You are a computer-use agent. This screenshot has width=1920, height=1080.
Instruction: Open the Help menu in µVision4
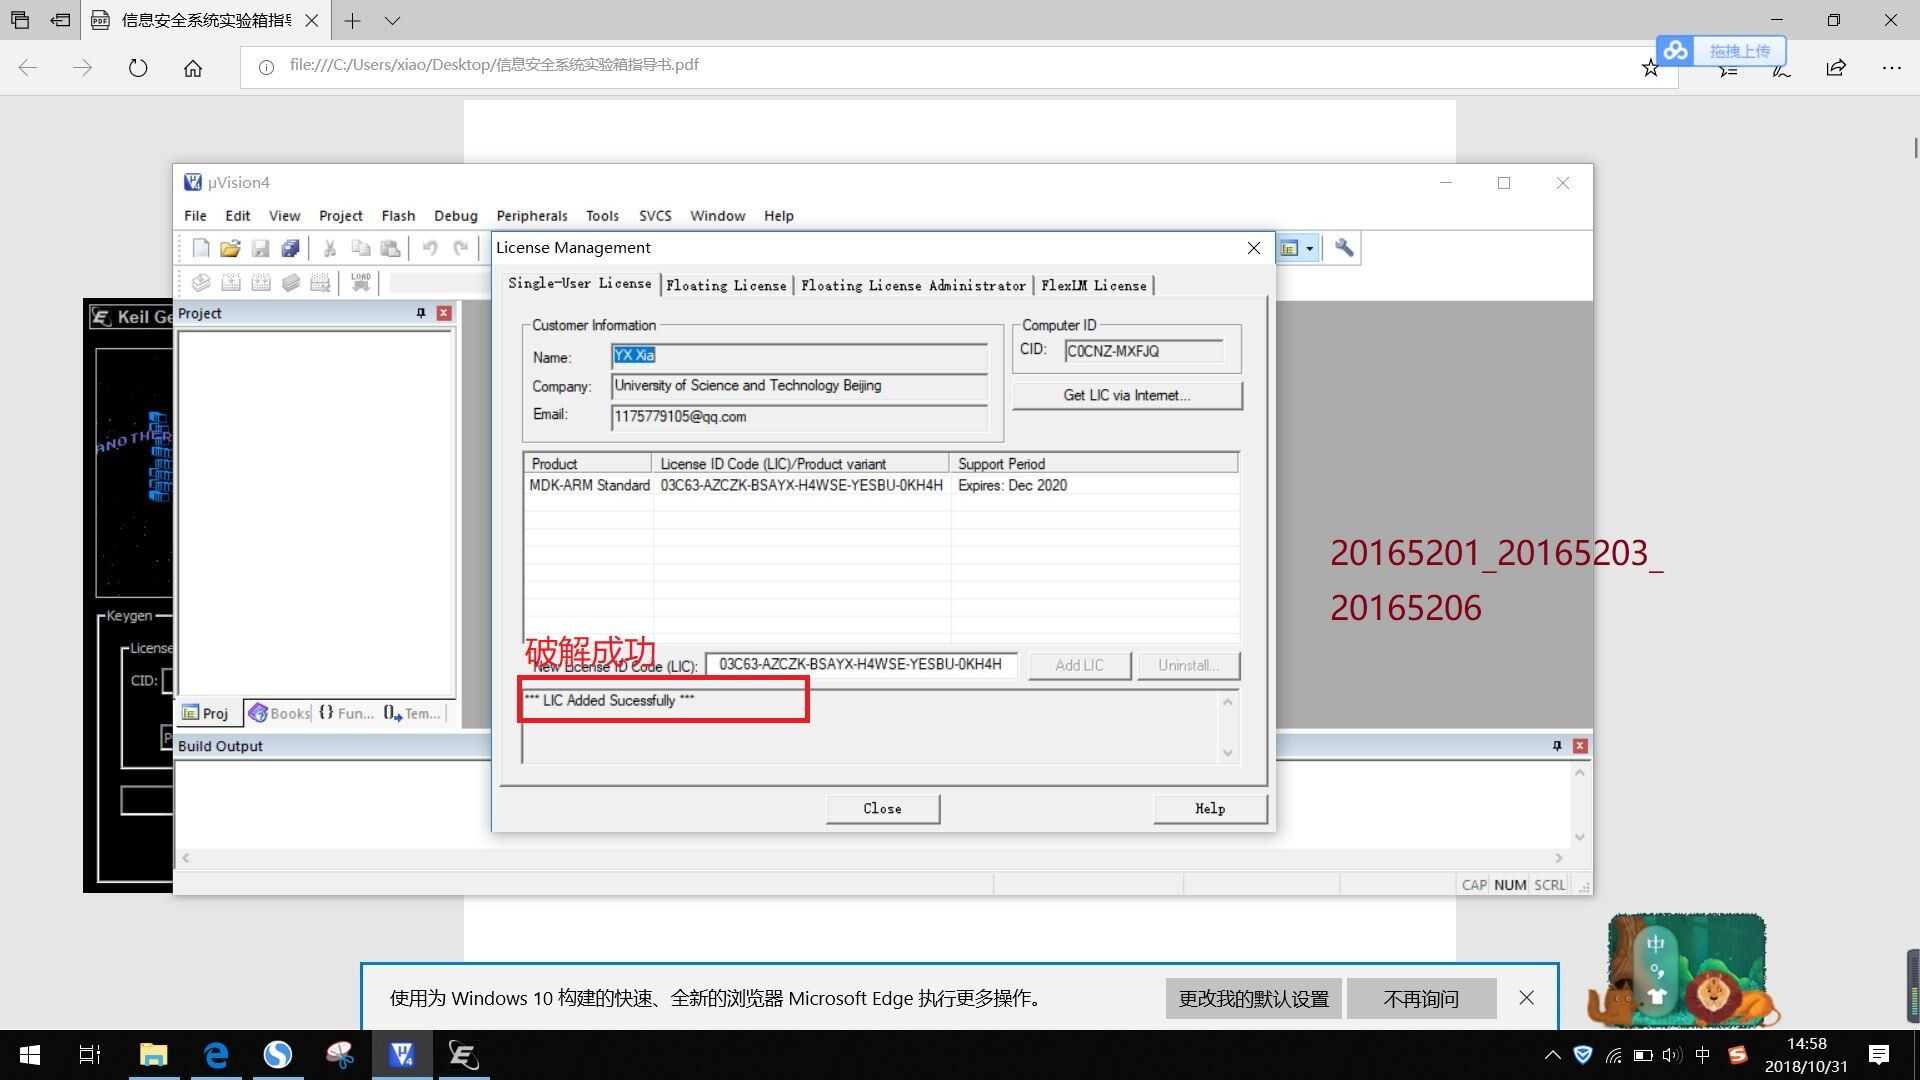779,216
